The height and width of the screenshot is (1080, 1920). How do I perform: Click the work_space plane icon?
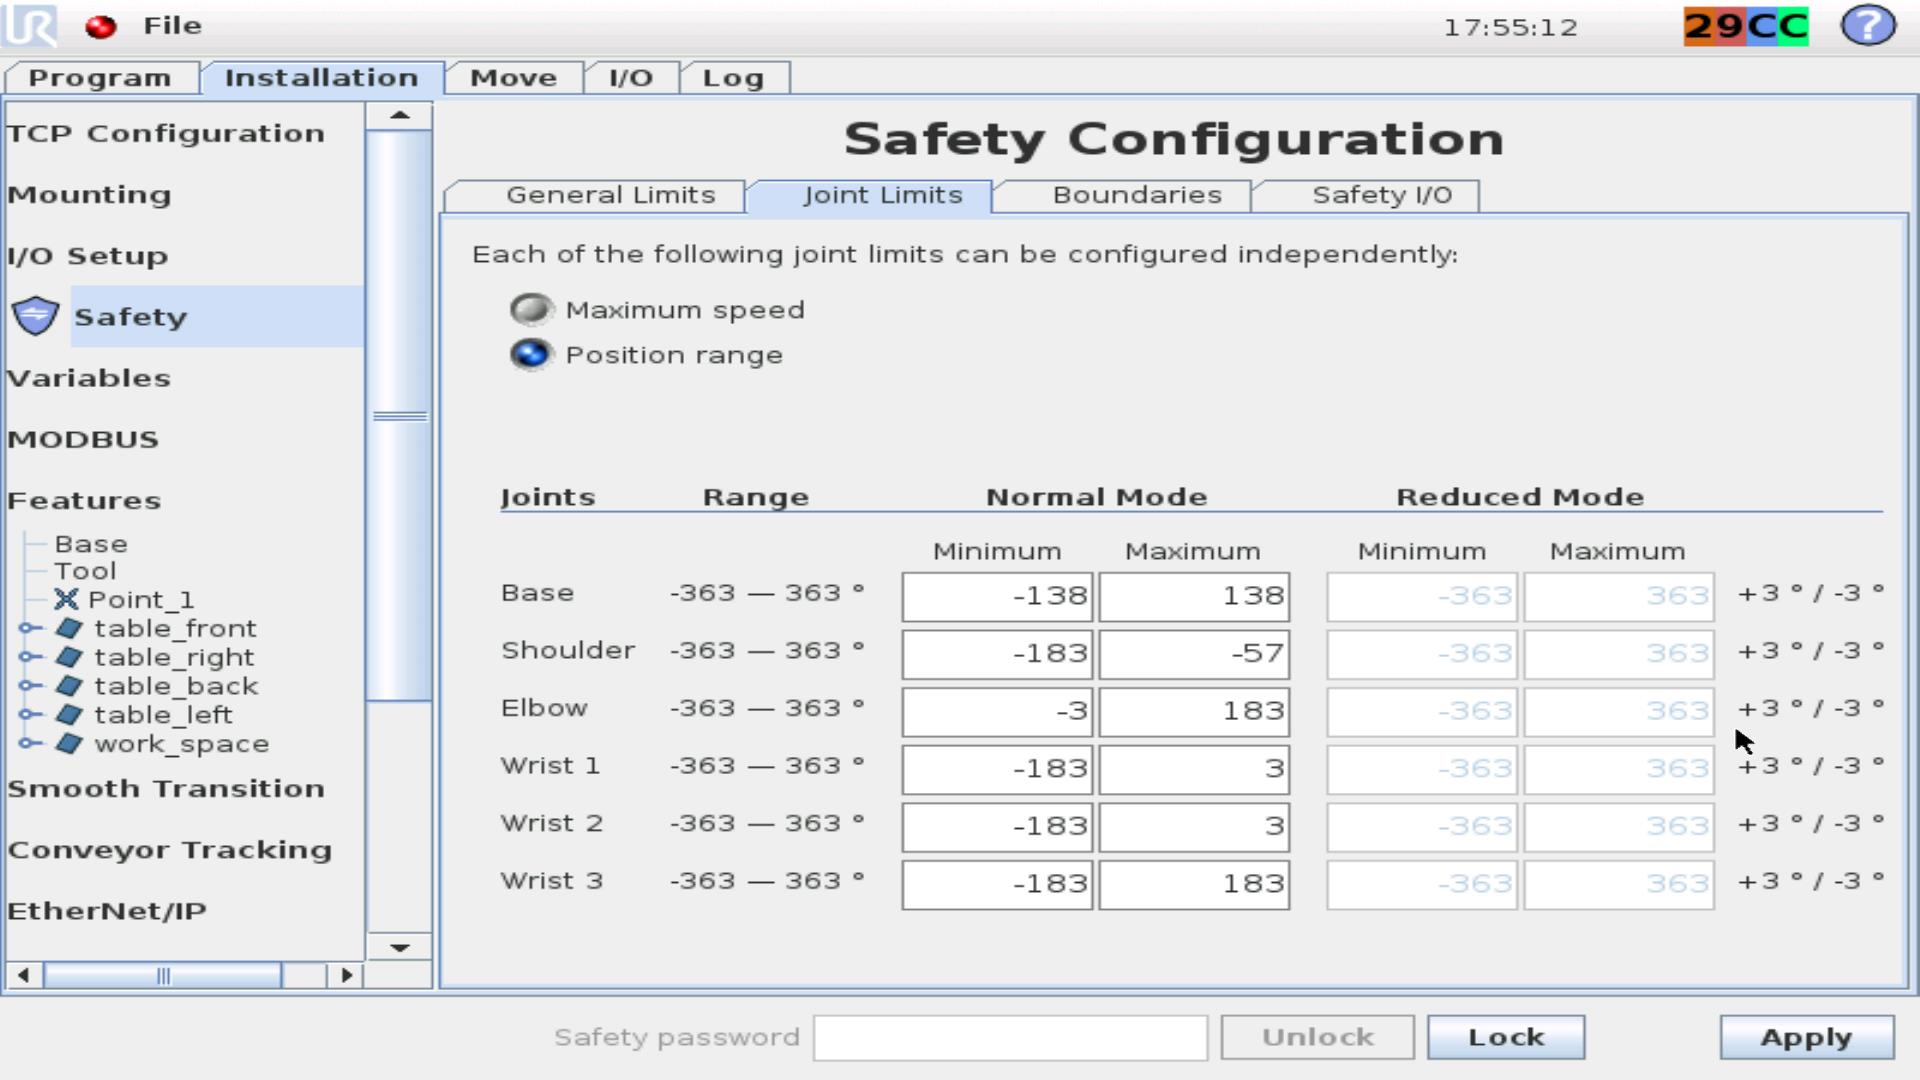[x=69, y=743]
